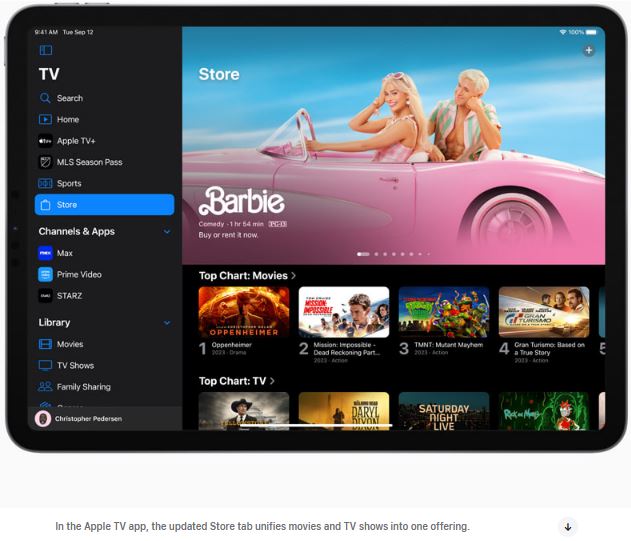The width and height of the screenshot is (631, 541).
Task: Click 'Gran Turismo: Based on a True Story' title
Action: click(549, 349)
